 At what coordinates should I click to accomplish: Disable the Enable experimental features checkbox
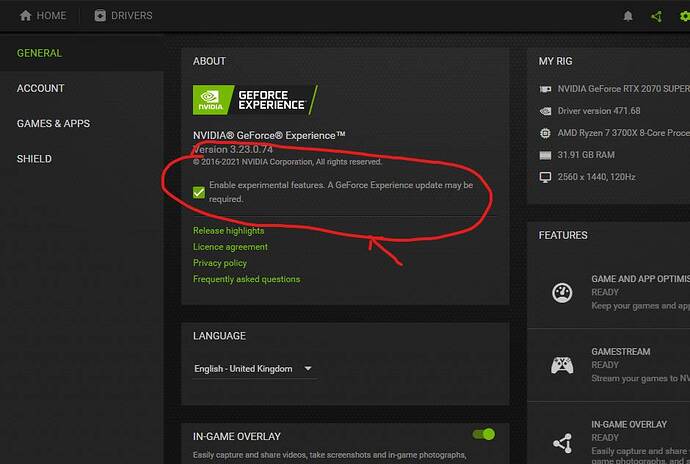pos(199,192)
